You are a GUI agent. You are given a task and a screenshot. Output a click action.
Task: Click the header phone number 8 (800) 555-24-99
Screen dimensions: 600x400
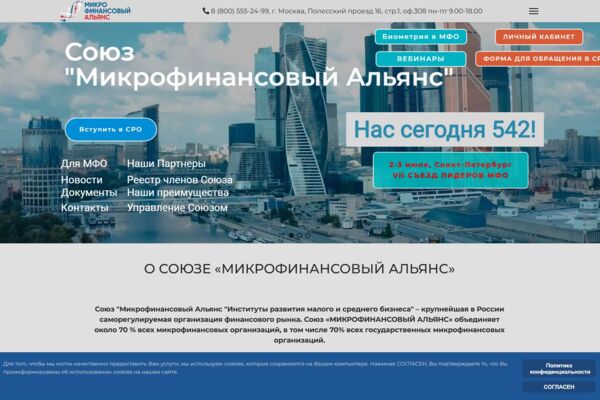[240, 11]
